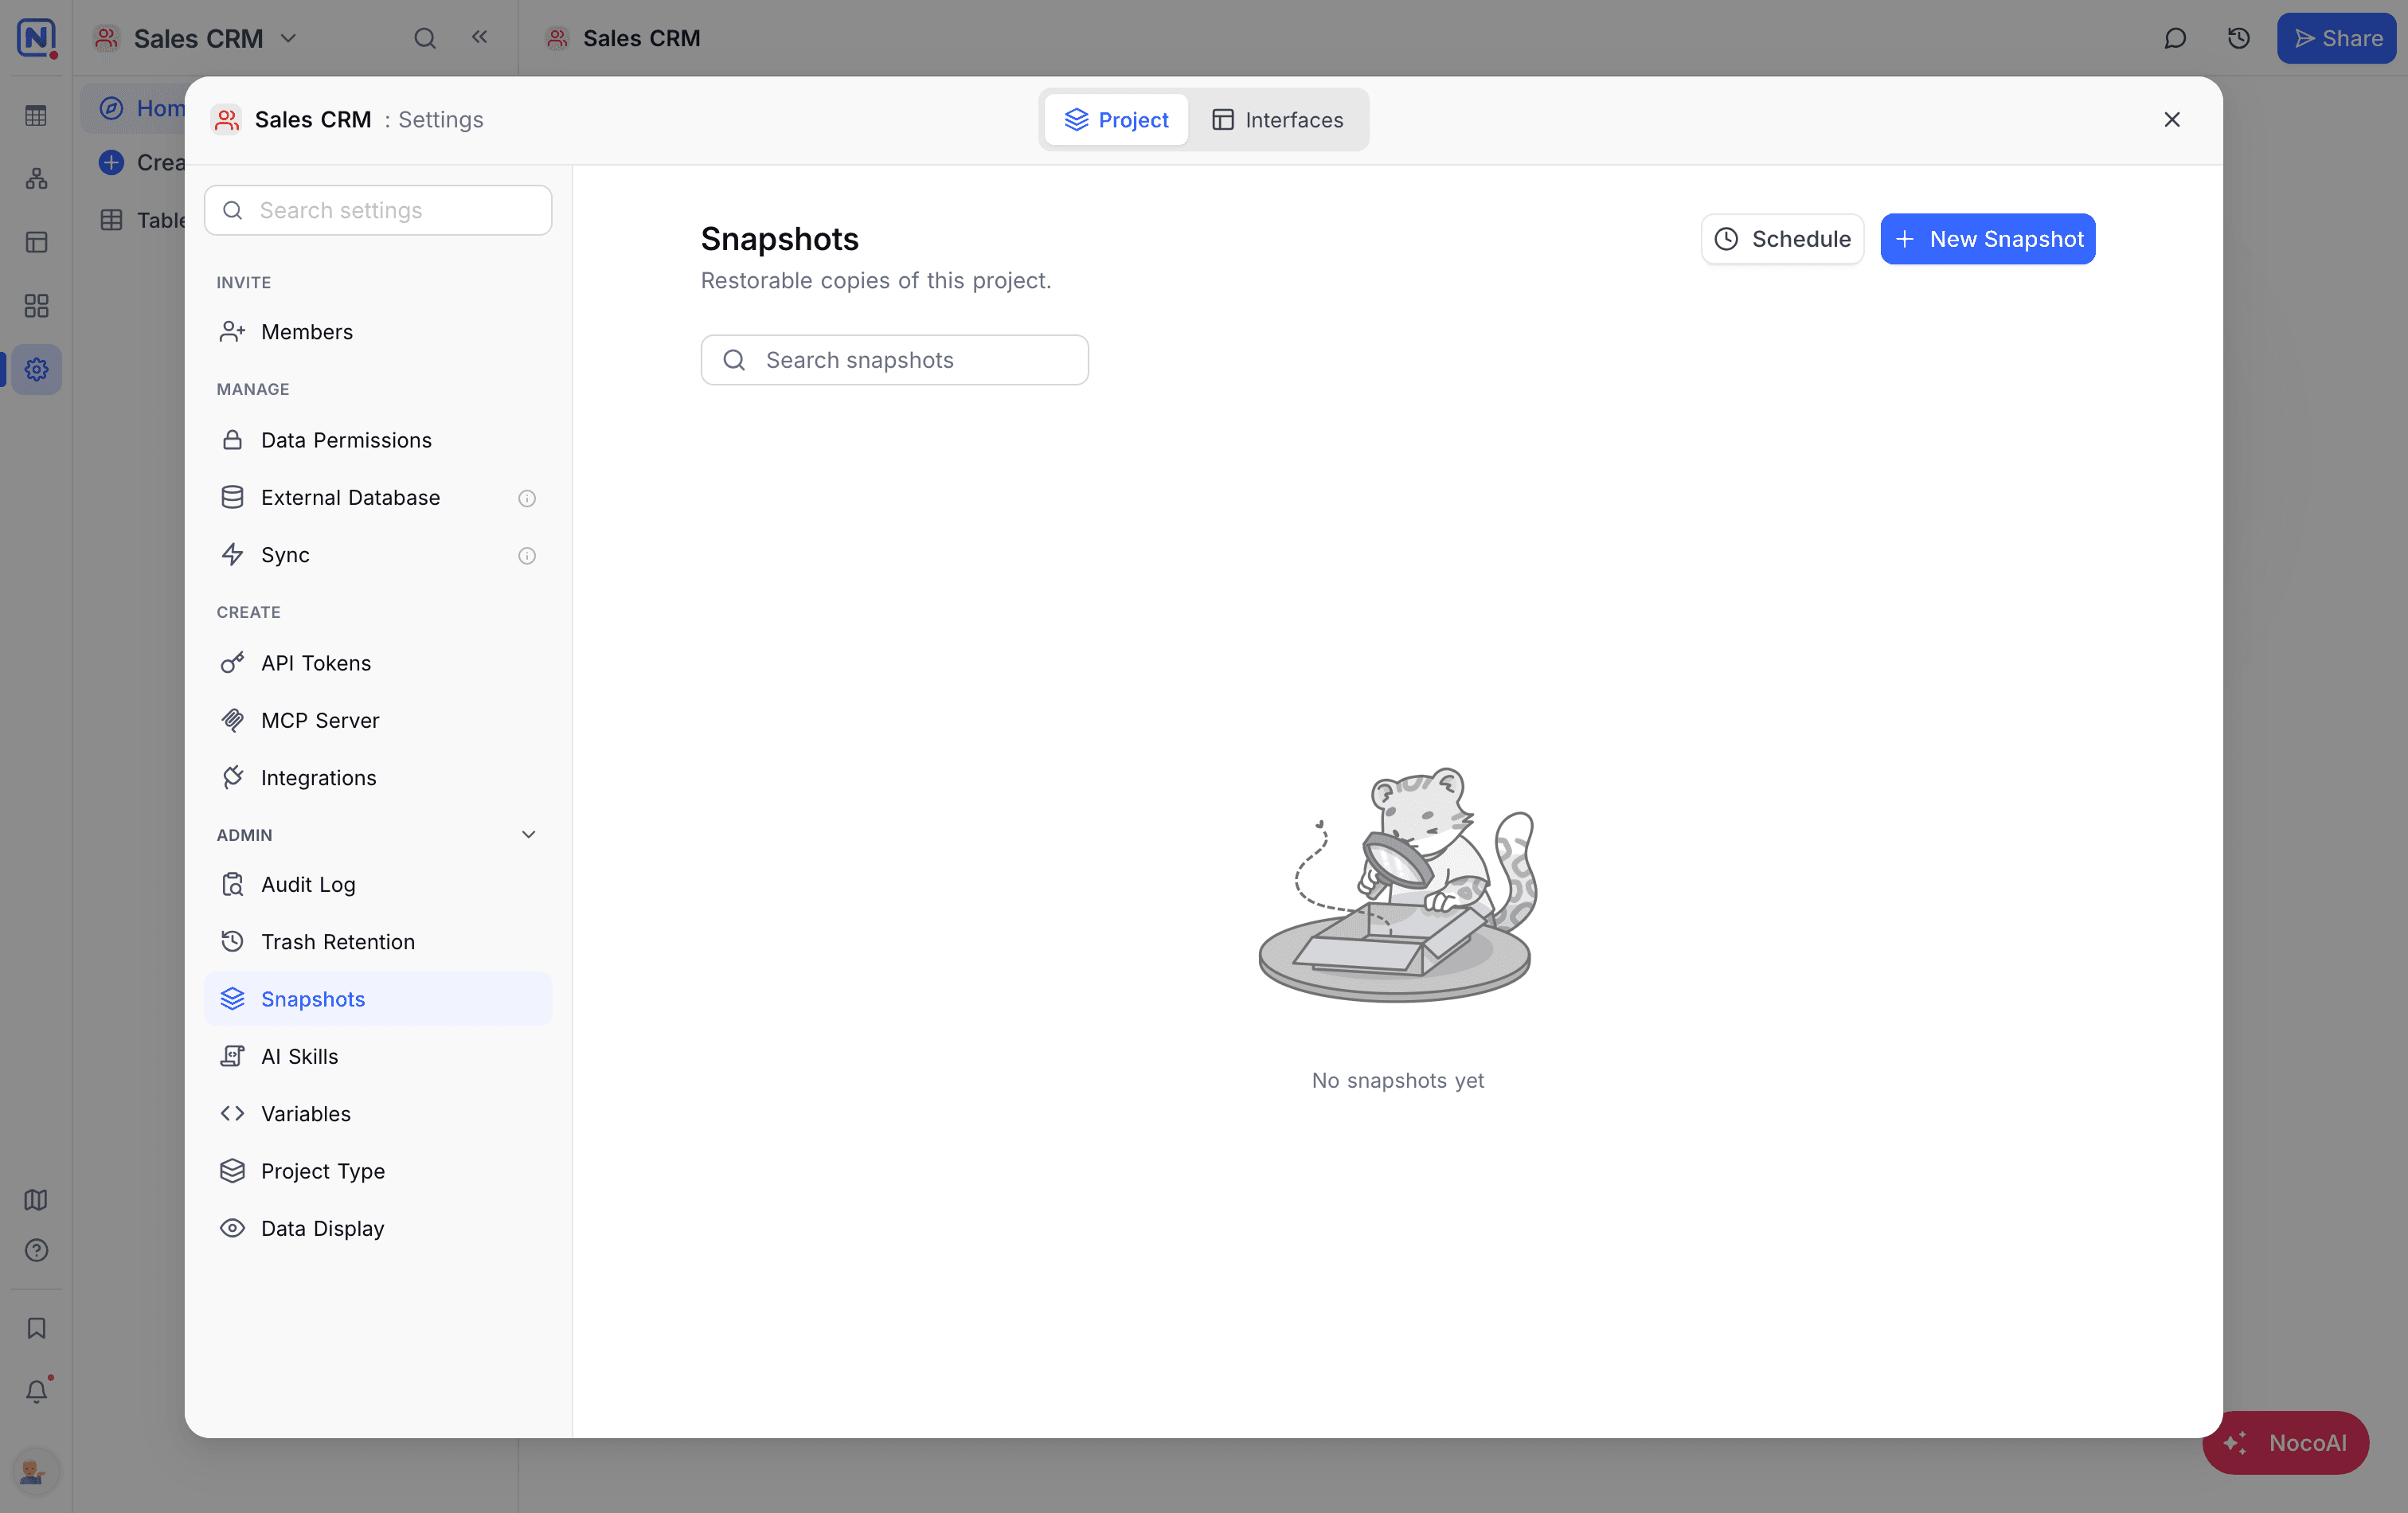Open MCP Server settings
The width and height of the screenshot is (2408, 1513).
tap(378, 720)
